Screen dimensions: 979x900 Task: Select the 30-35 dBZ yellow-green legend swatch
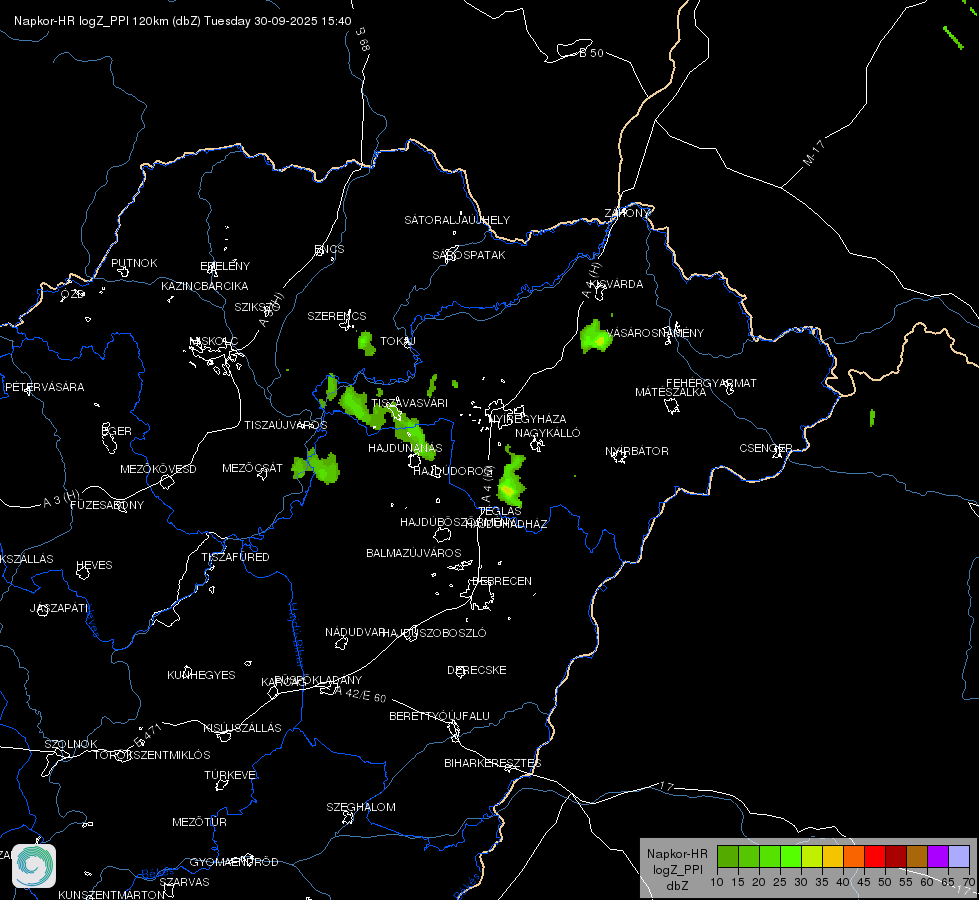point(812,857)
